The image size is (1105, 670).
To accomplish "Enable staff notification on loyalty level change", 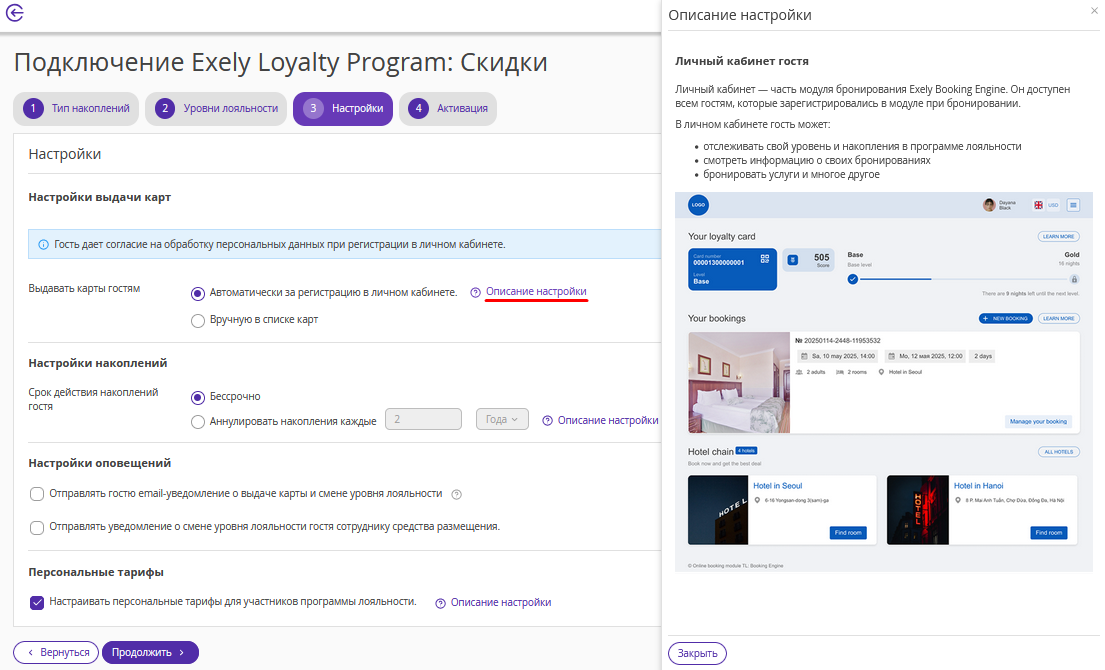I will (x=37, y=528).
